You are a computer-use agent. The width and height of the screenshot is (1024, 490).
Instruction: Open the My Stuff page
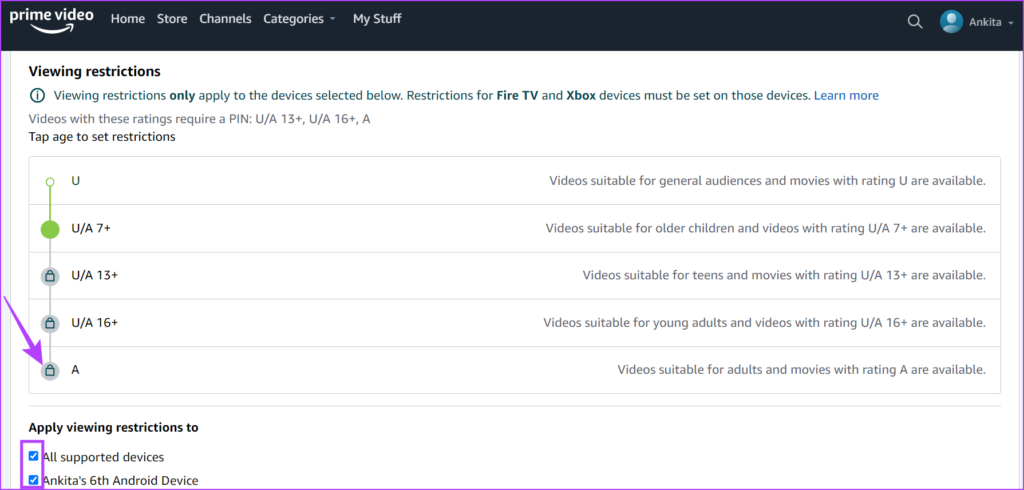(x=377, y=19)
